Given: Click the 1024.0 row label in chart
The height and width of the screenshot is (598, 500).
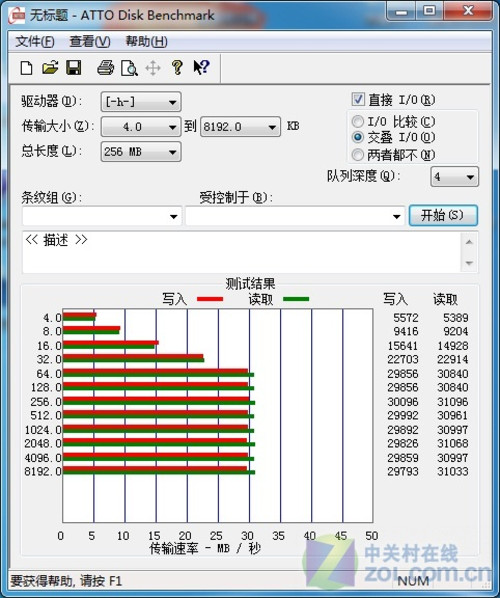Looking at the screenshot, I should tap(43, 430).
